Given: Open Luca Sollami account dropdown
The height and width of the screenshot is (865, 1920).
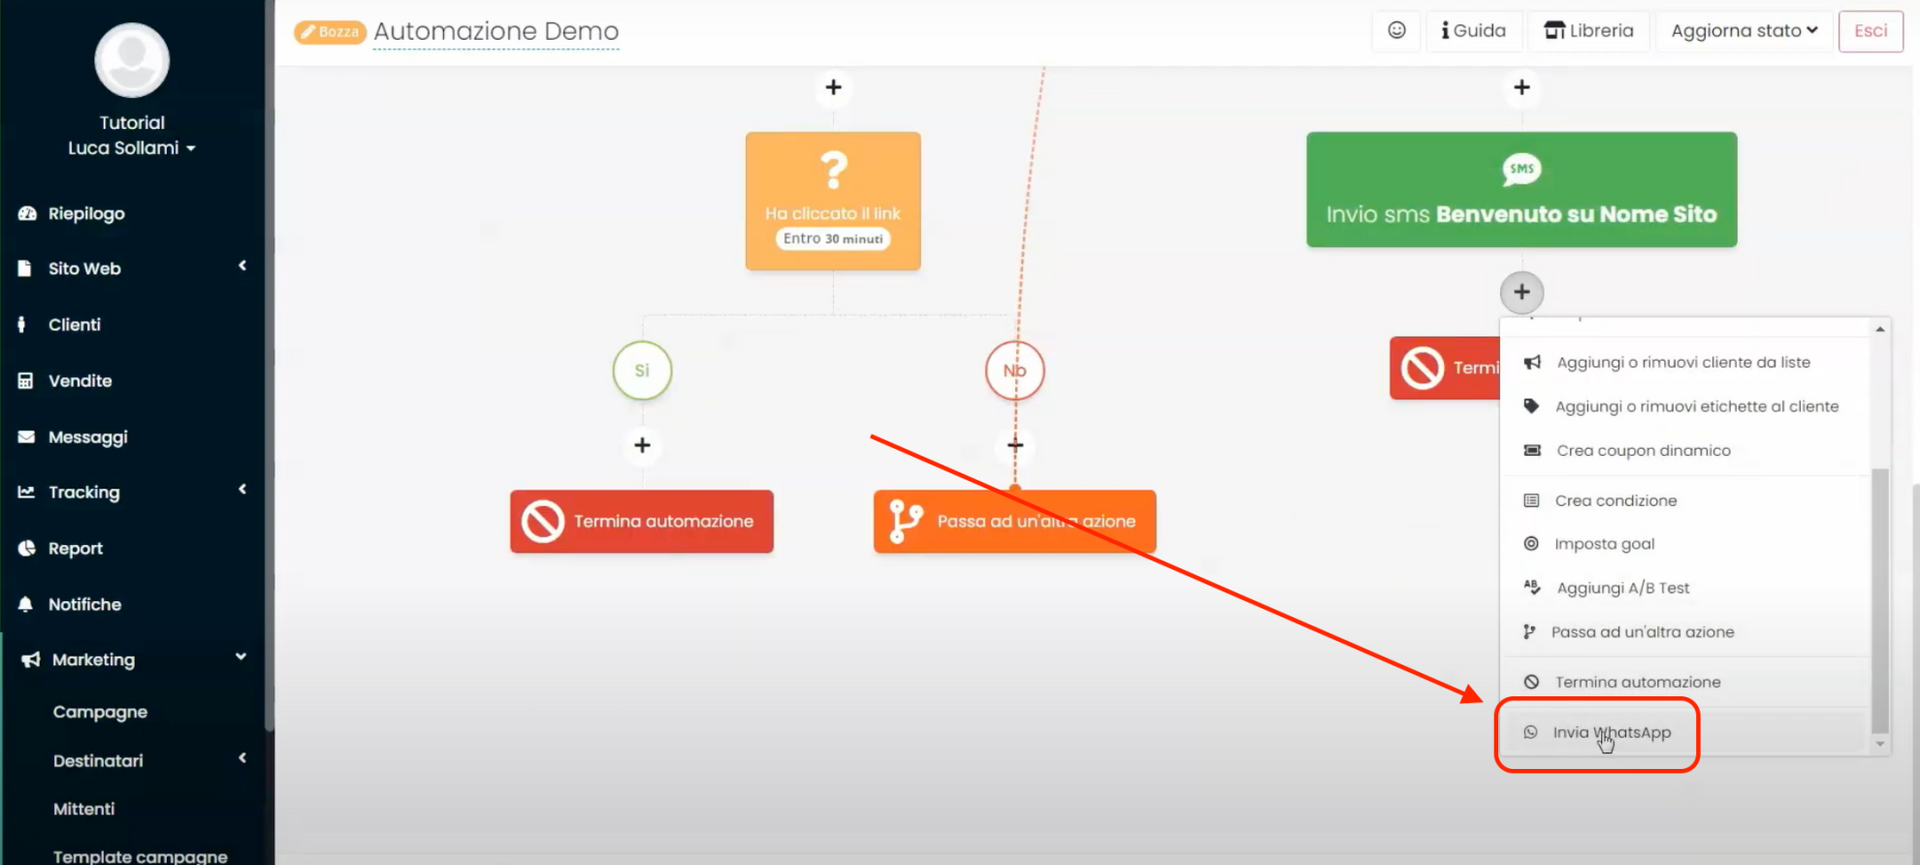Looking at the screenshot, I should coord(132,148).
